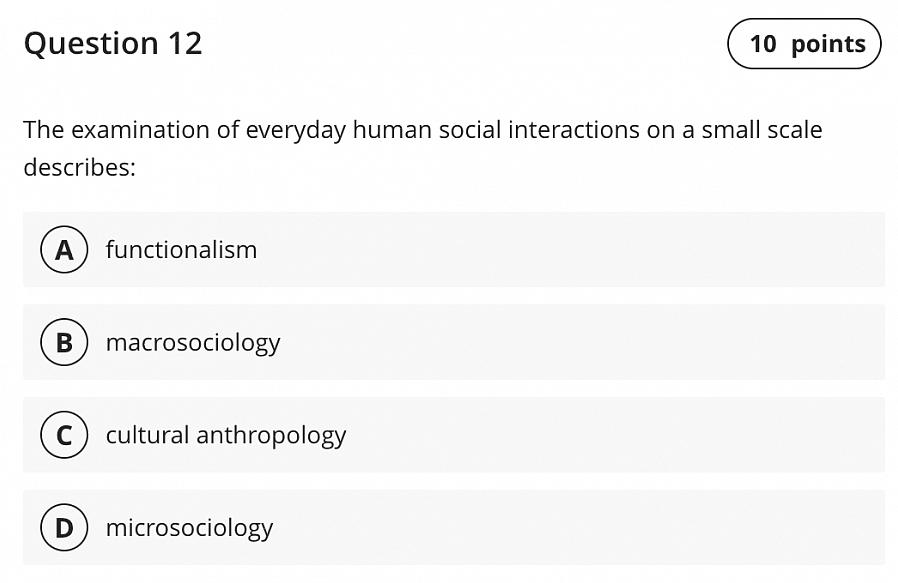Click the Question 12 heading

112,44
